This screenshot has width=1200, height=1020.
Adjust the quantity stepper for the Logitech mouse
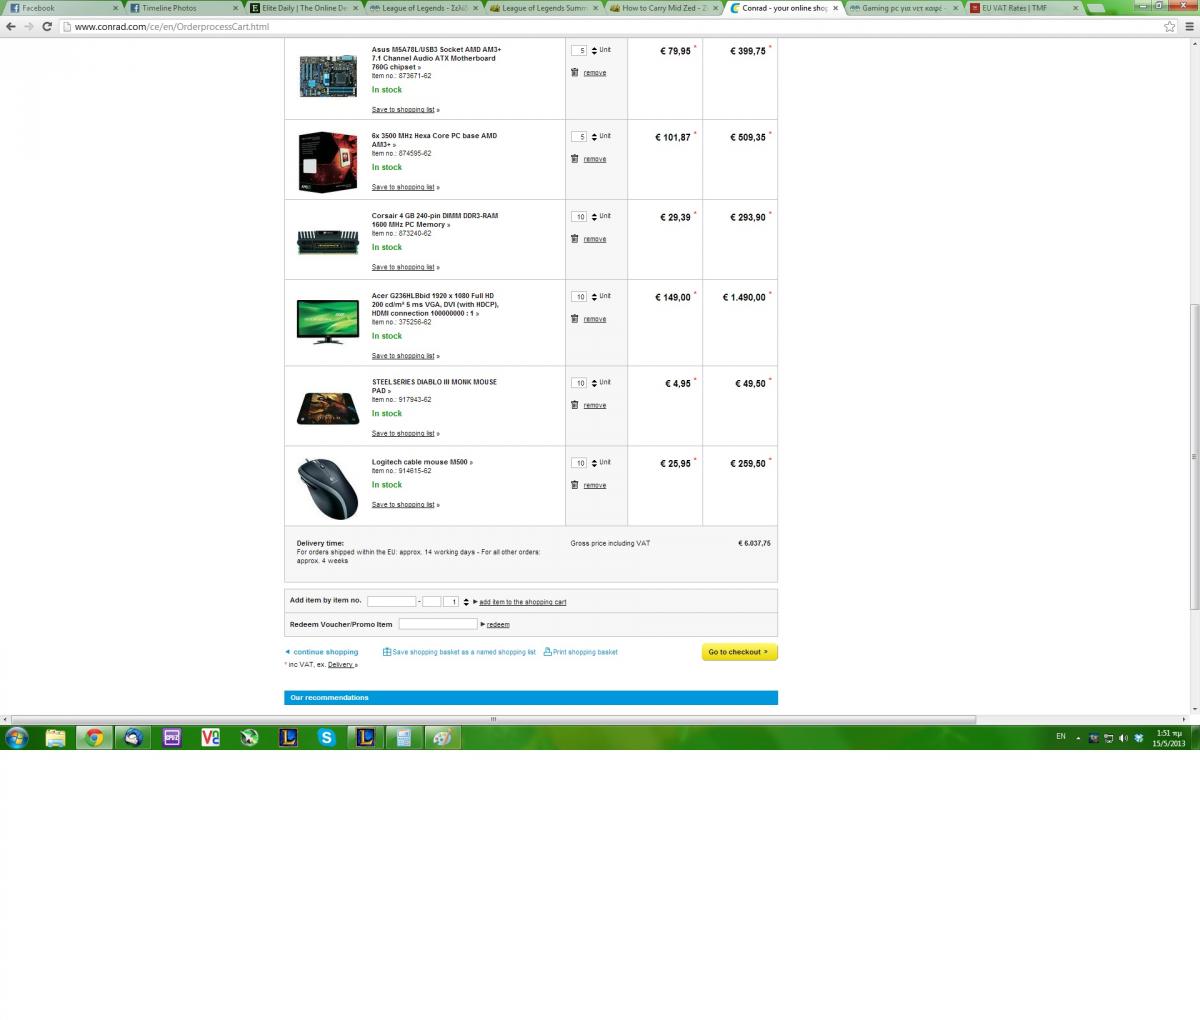tap(594, 462)
